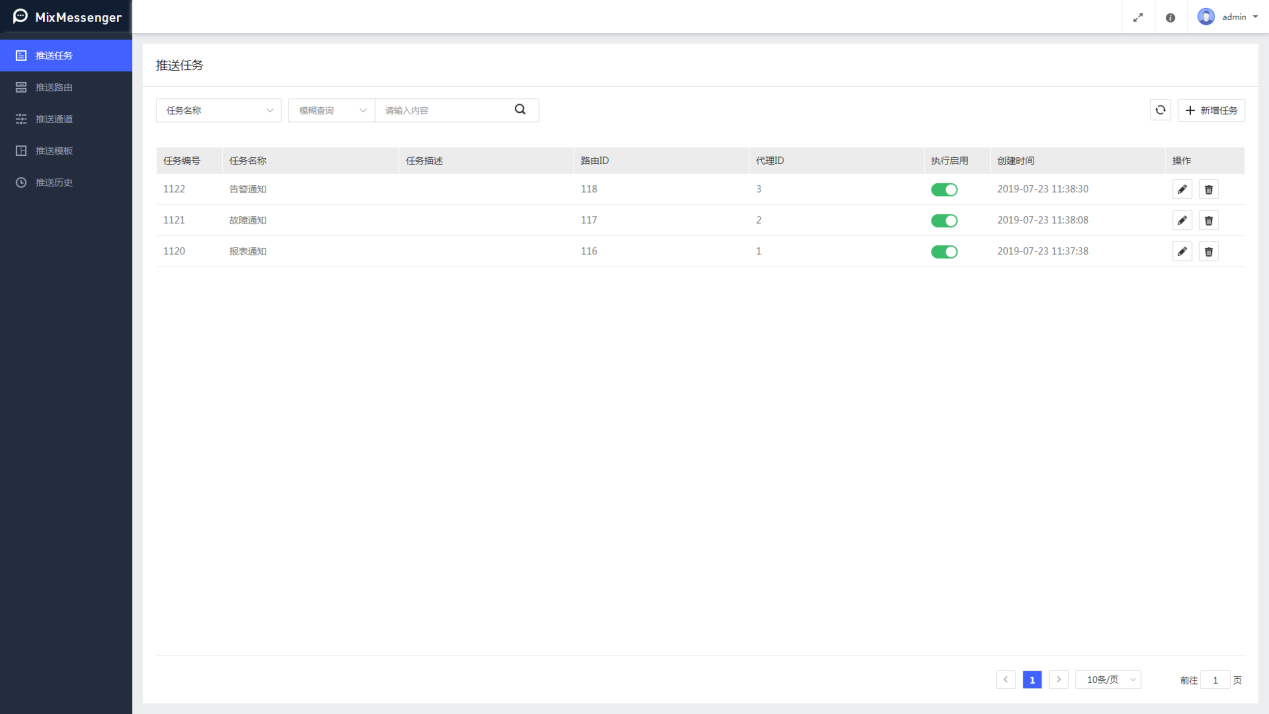The height and width of the screenshot is (714, 1269).
Task: Click the next page arrow button
Action: click(1059, 680)
